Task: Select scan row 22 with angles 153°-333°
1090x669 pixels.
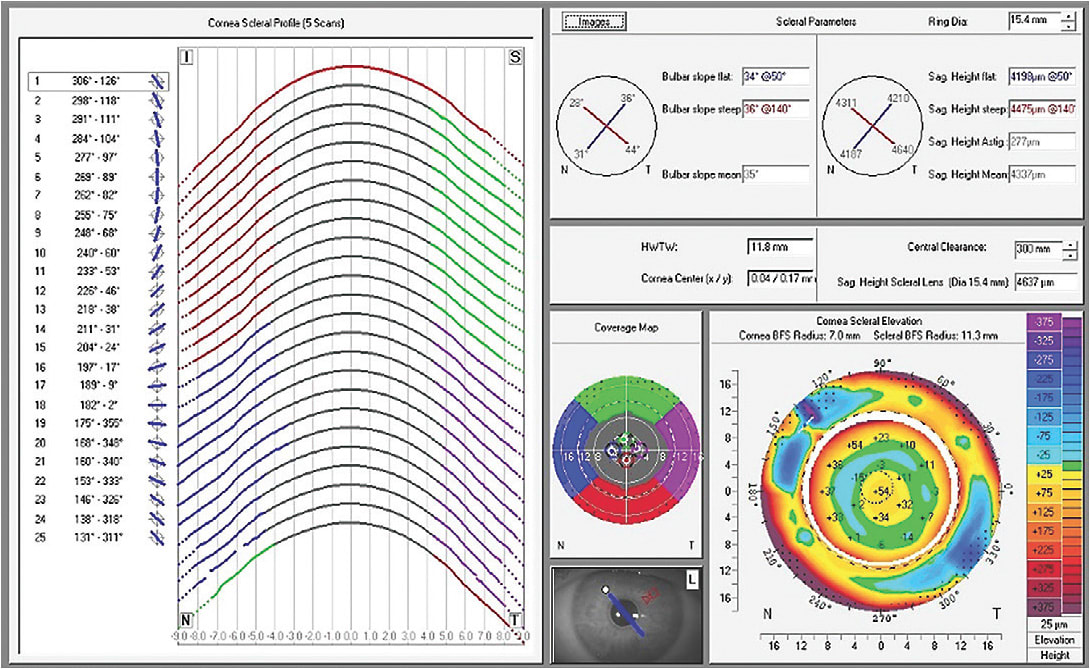Action: click(x=98, y=481)
